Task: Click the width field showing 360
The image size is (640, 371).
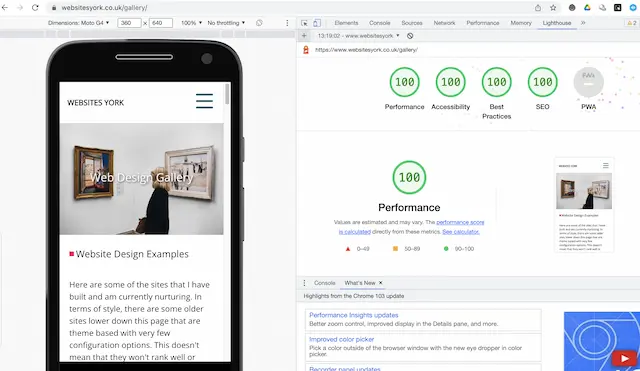Action: click(129, 23)
